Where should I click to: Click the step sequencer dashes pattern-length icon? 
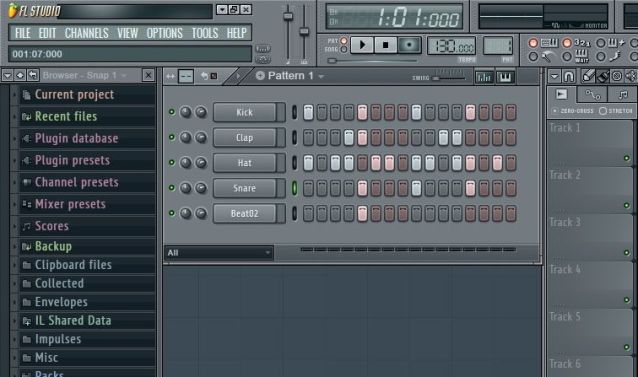tap(186, 76)
